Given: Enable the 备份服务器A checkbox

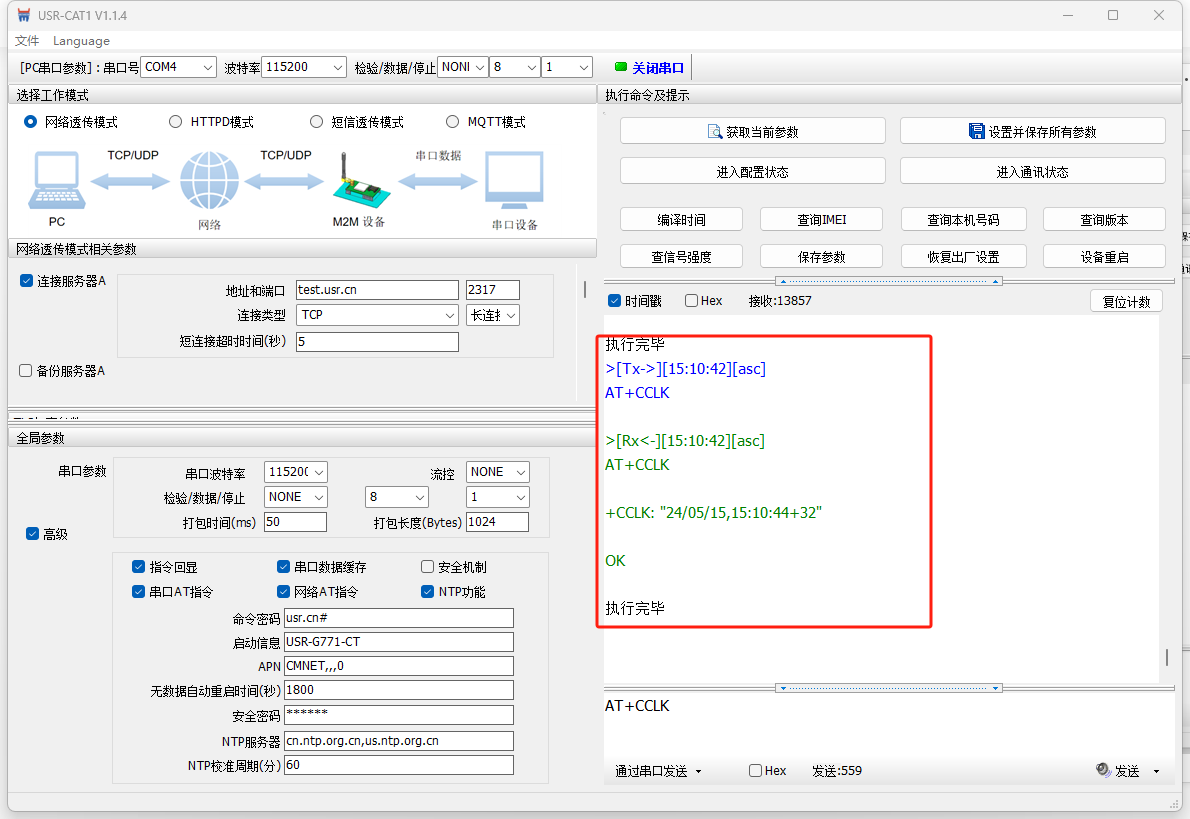Looking at the screenshot, I should click(26, 371).
